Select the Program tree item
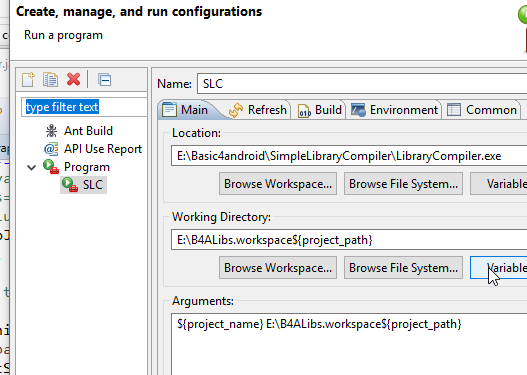 click(x=87, y=167)
